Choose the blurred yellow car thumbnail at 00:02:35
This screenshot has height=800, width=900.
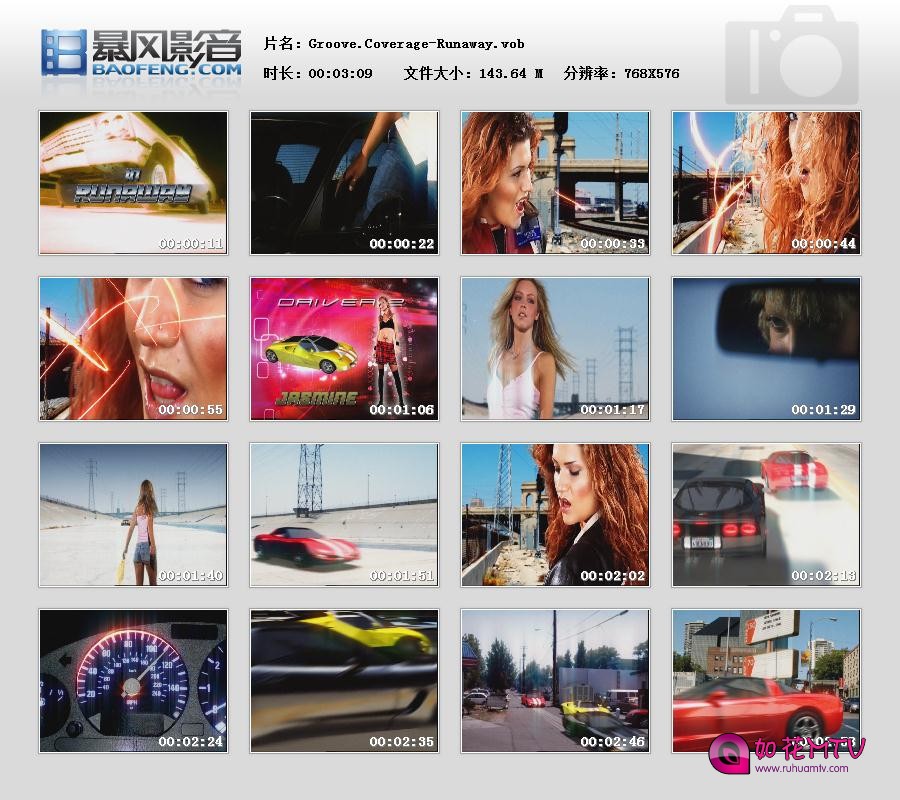pyautogui.click(x=344, y=681)
